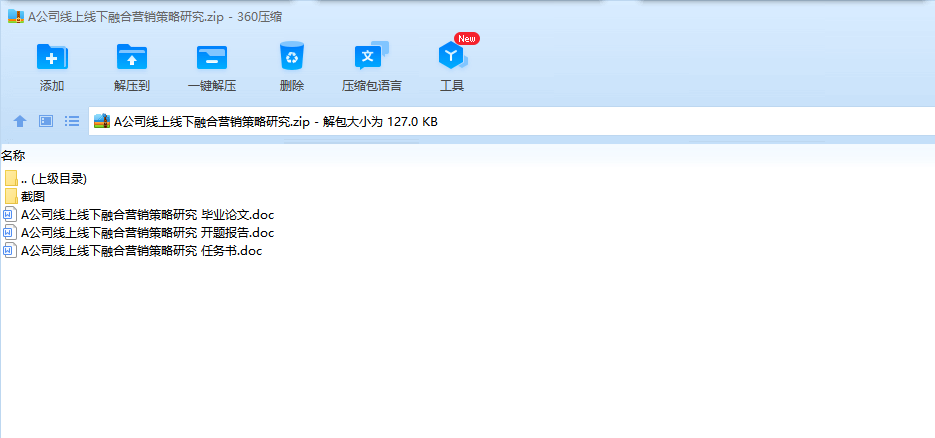Click the 360压缩 app icon in title bar
935x438 pixels.
(16, 17)
